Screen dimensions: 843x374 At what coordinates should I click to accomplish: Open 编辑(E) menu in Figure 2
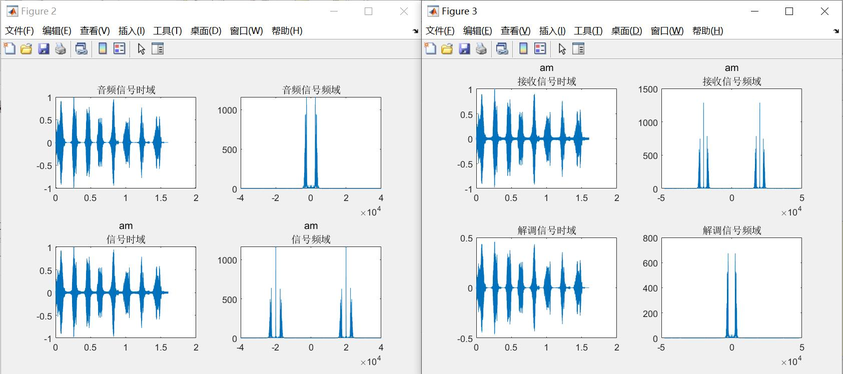[57, 31]
